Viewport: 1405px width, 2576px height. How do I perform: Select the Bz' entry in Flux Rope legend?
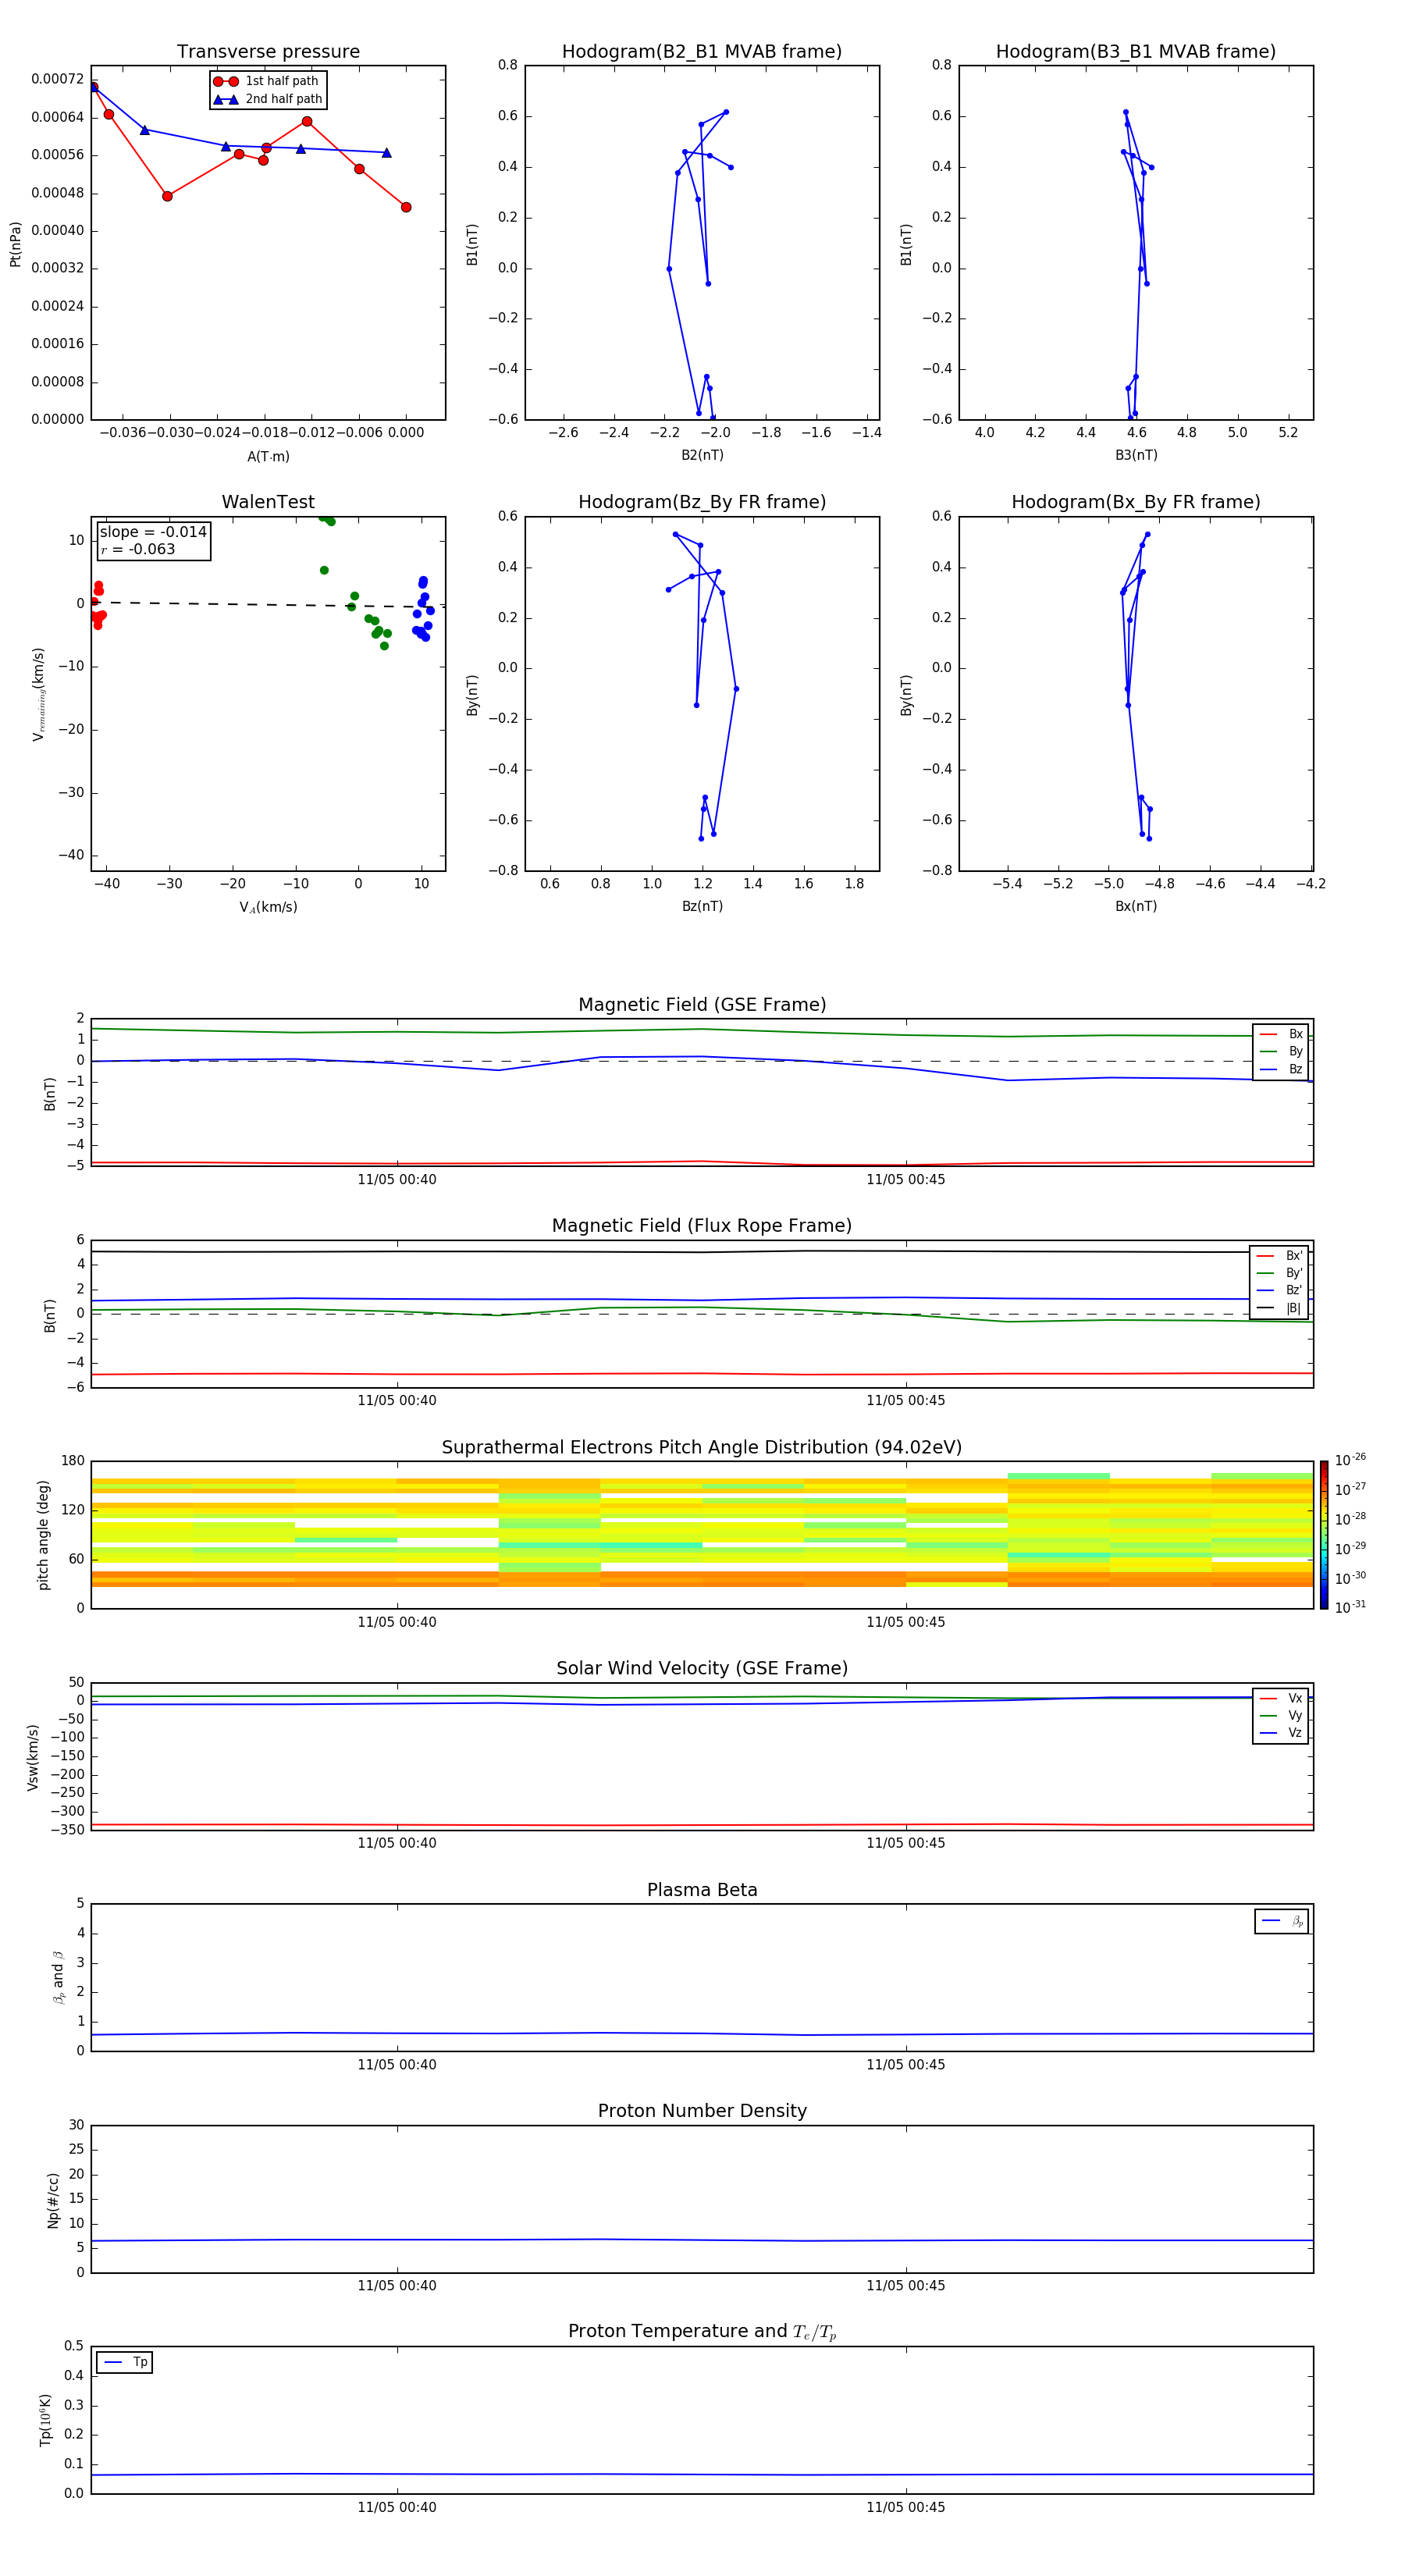point(1280,1291)
